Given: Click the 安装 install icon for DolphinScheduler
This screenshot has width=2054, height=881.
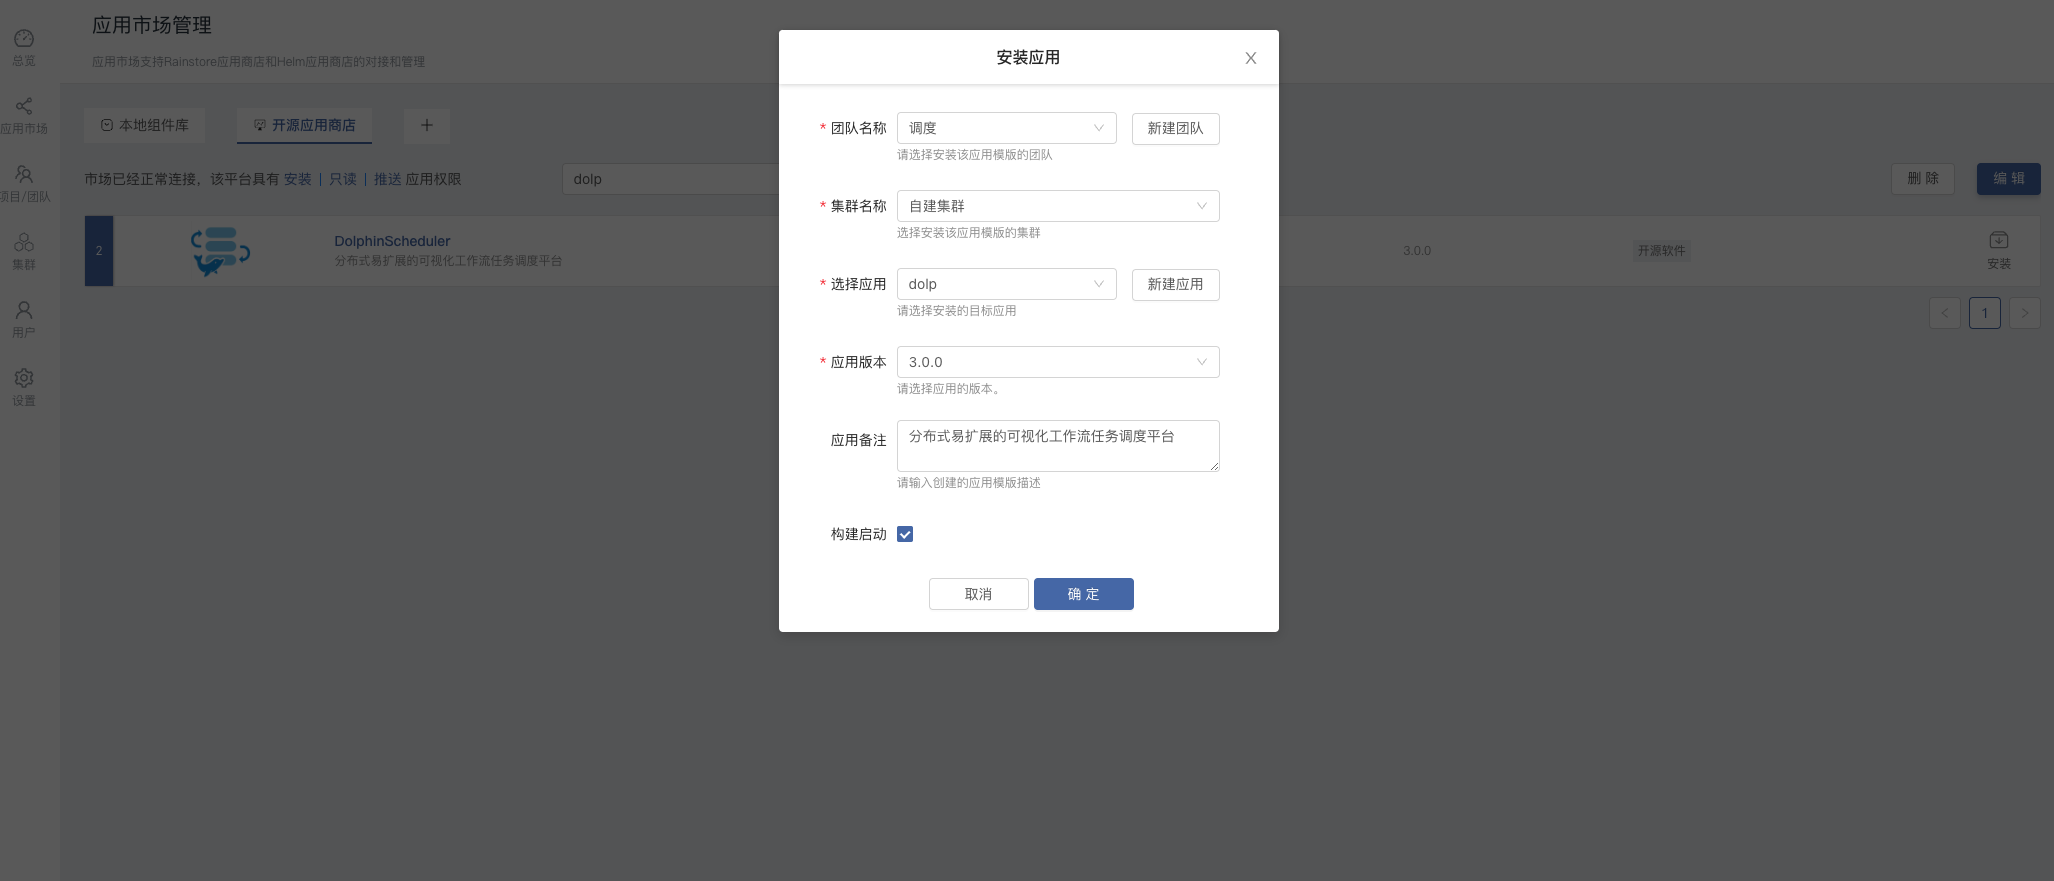Looking at the screenshot, I should click(1998, 241).
